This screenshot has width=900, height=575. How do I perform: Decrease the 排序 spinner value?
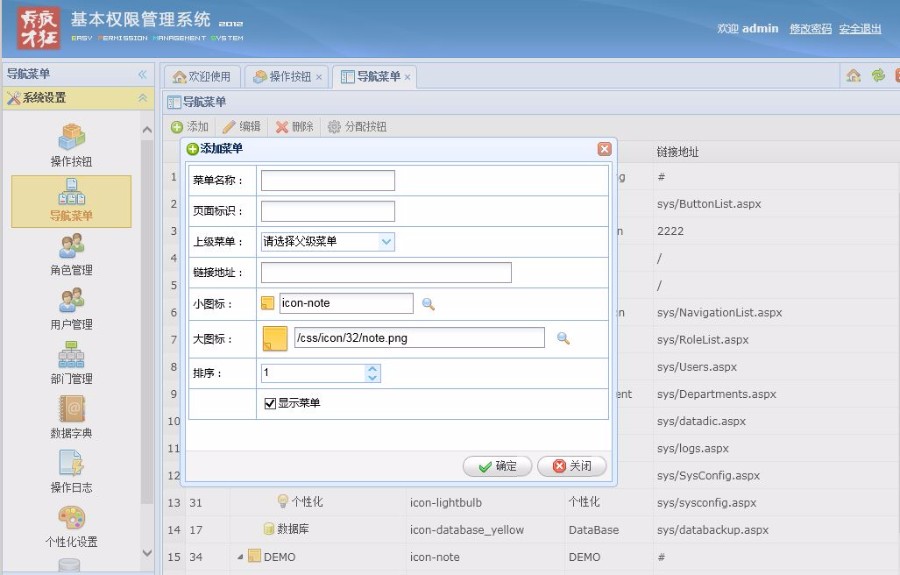(x=373, y=378)
